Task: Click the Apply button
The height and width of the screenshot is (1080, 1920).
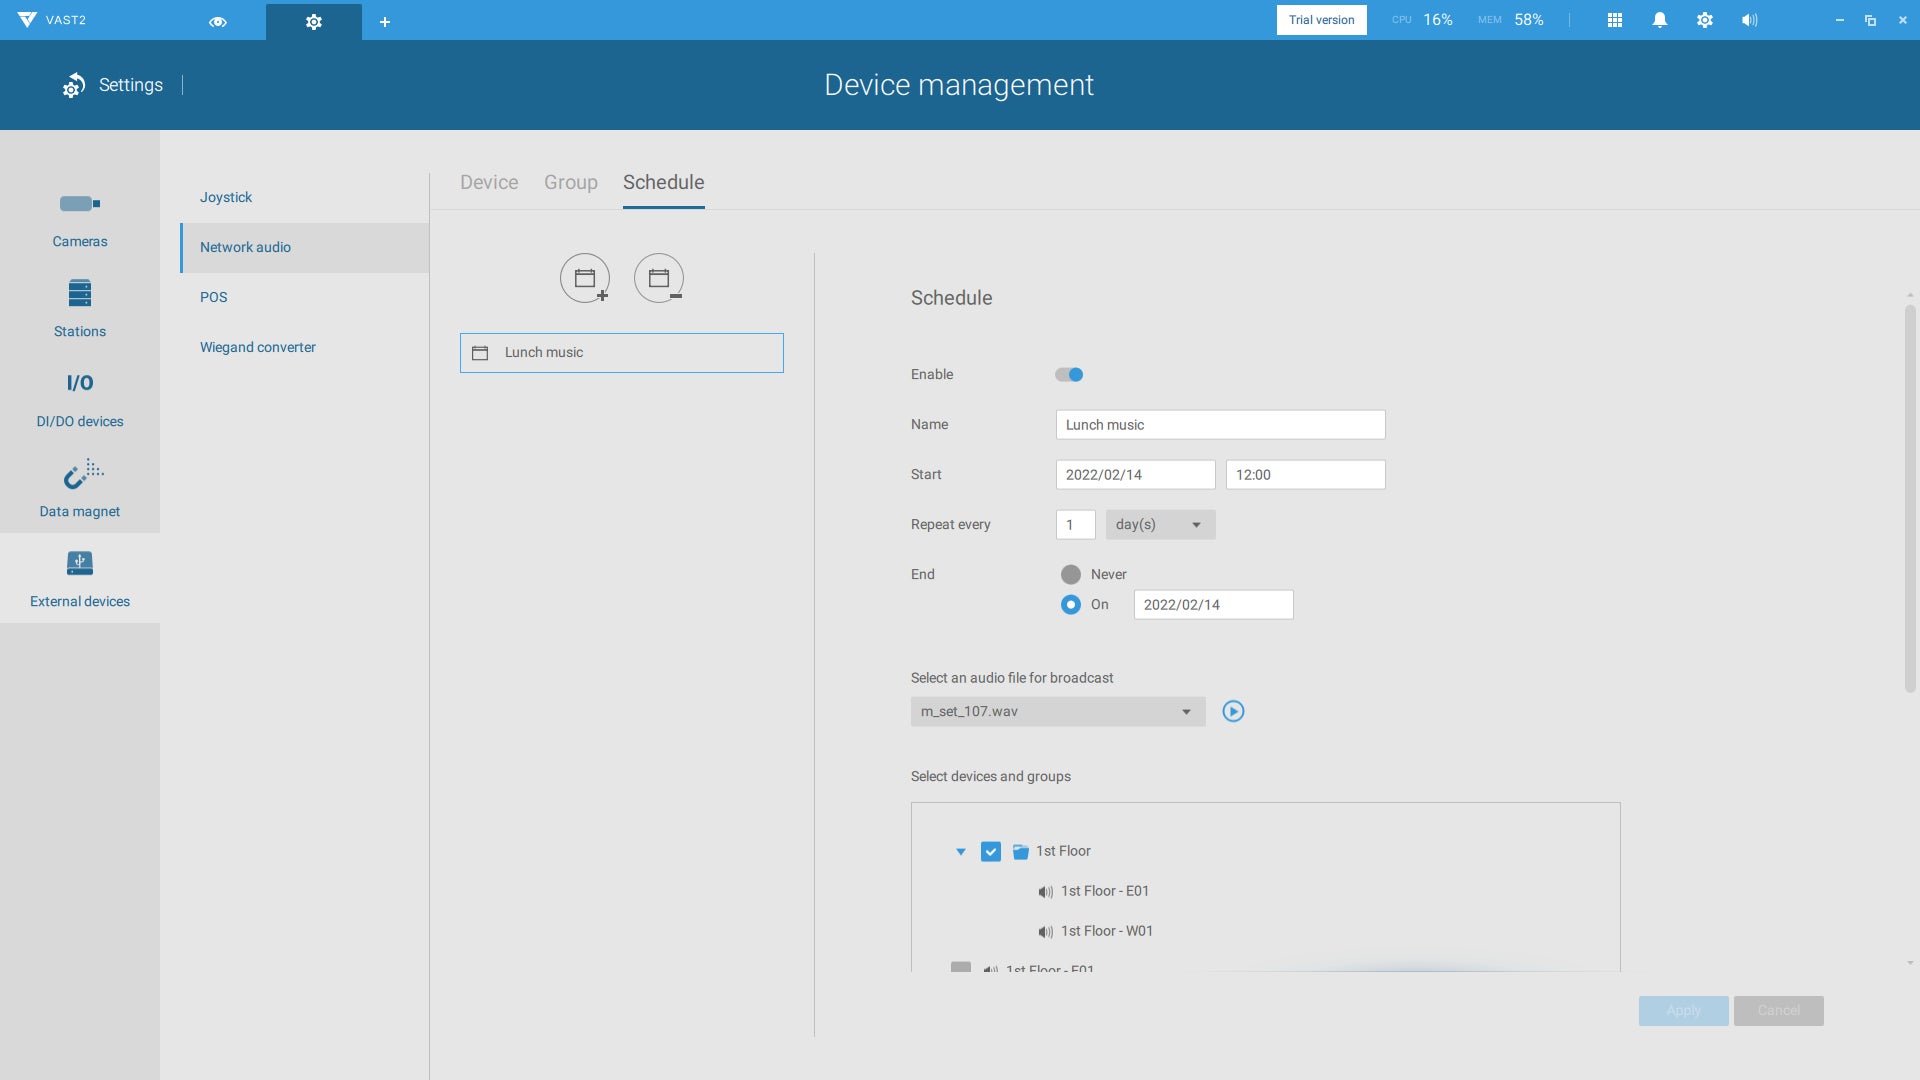Action: tap(1683, 1011)
